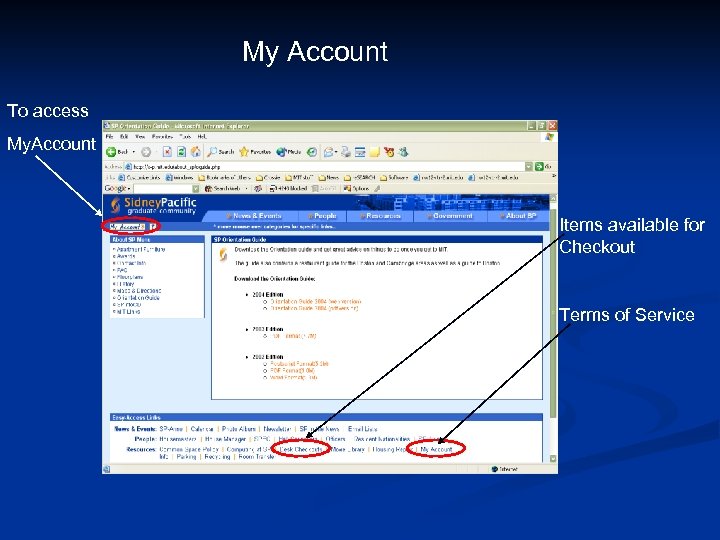Click the Google toolbar highlight pen icon
Screen dimensions: 720x540
pyautogui.click(x=377, y=188)
